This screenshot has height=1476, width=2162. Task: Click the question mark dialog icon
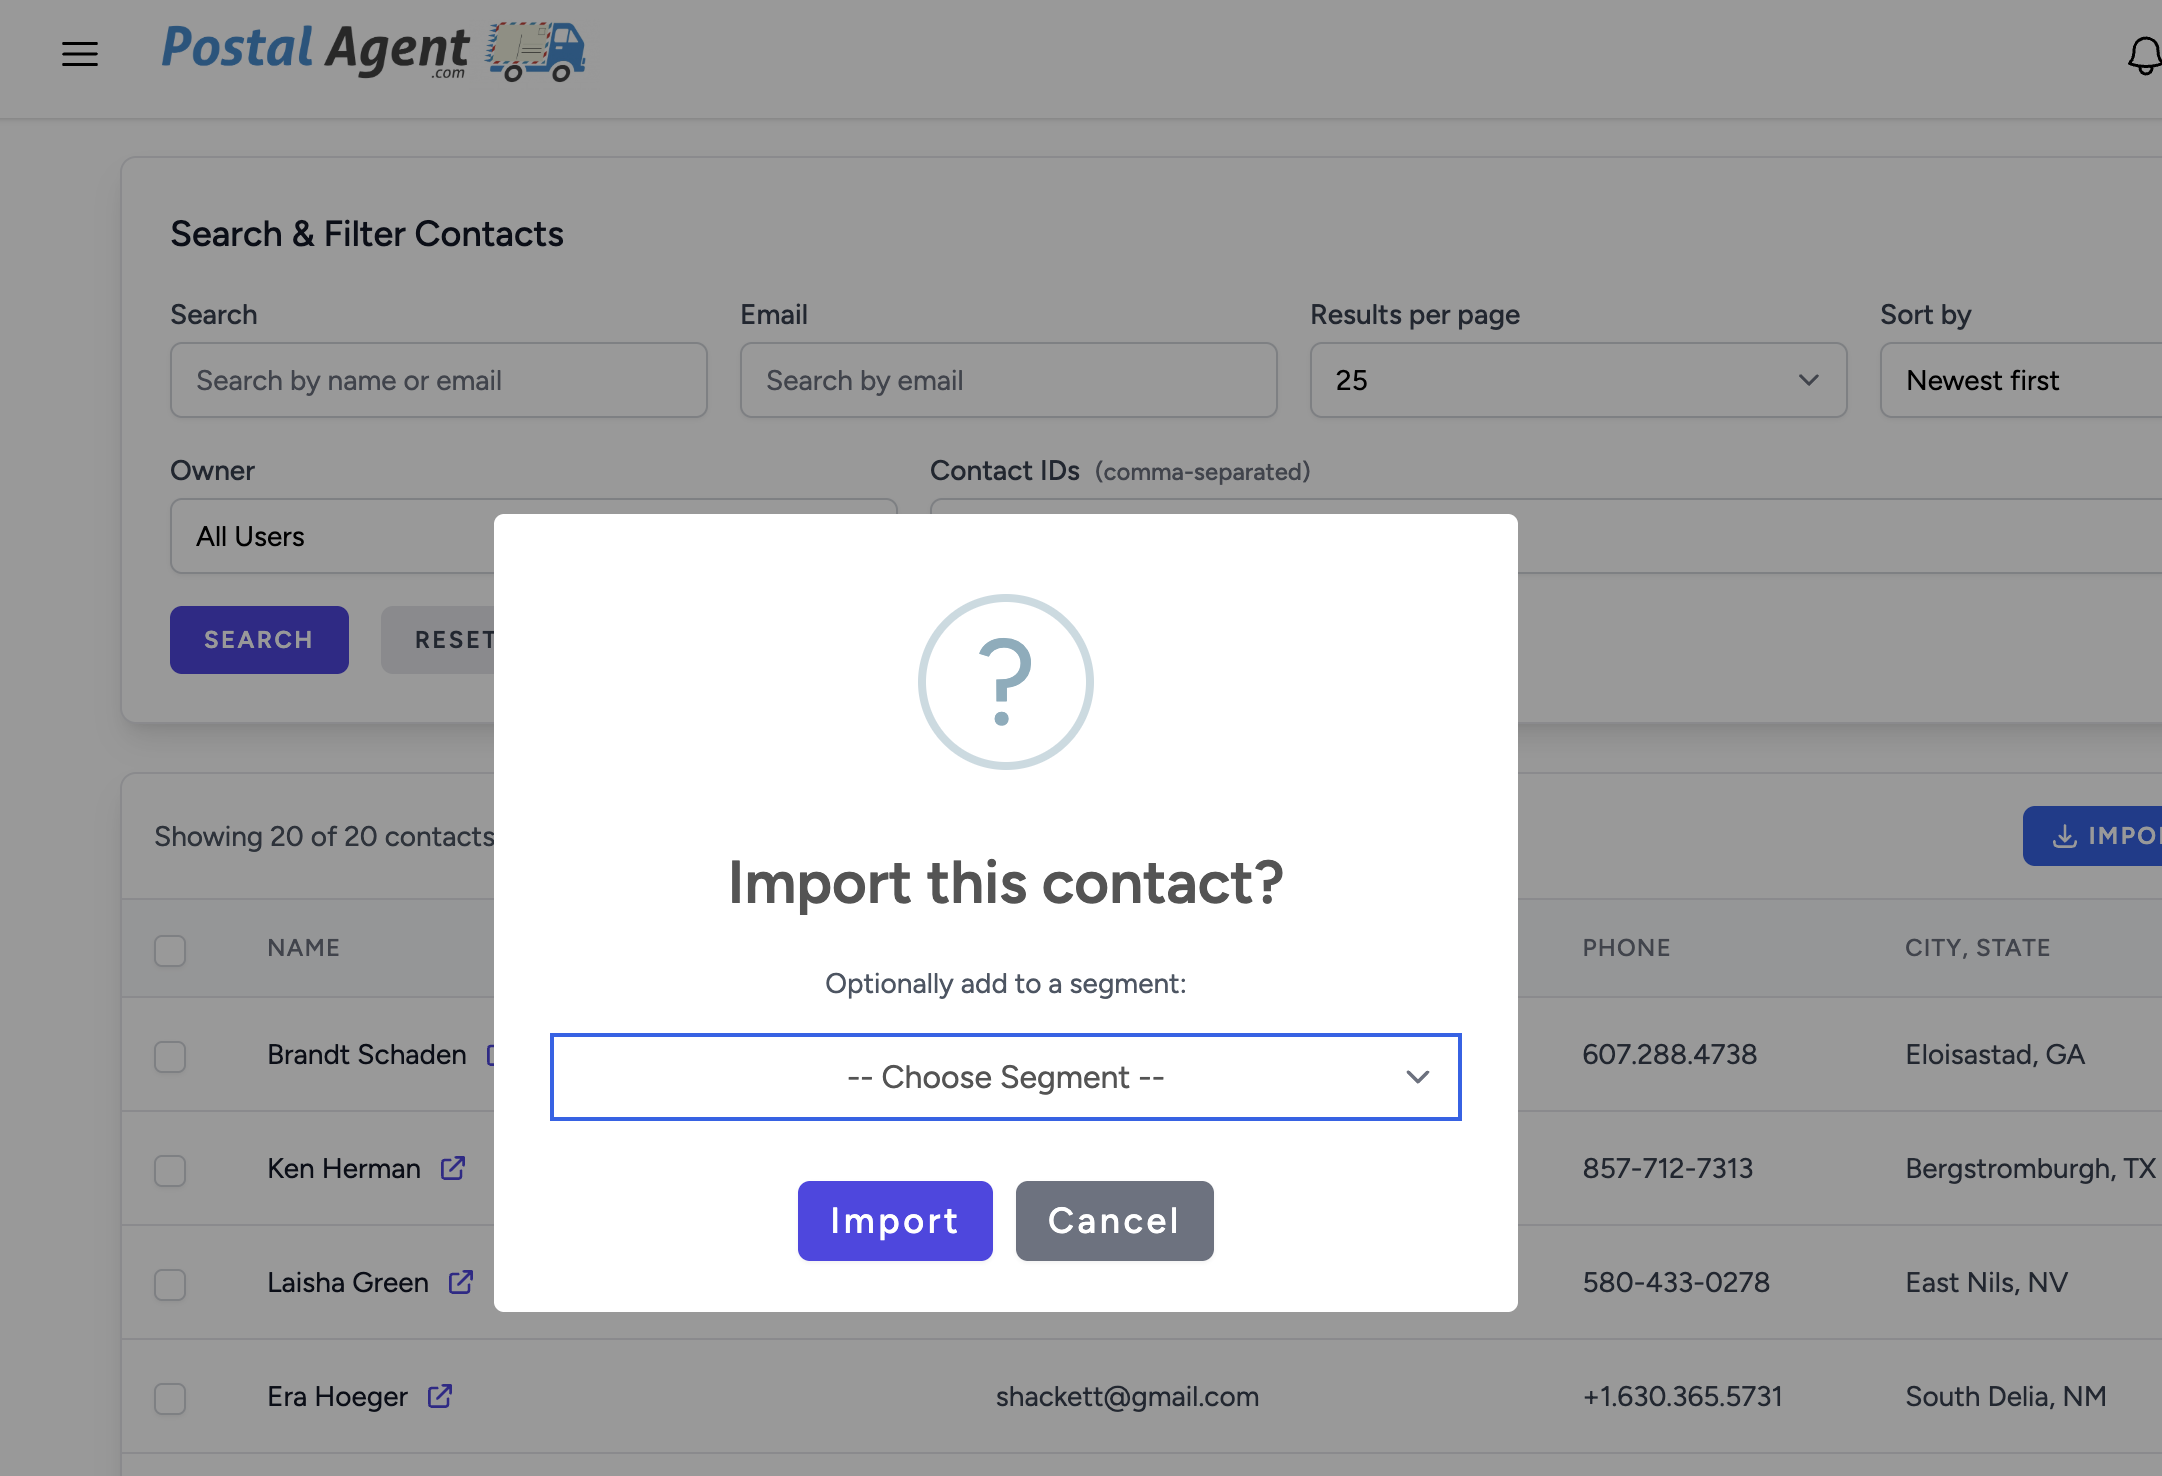point(1005,682)
